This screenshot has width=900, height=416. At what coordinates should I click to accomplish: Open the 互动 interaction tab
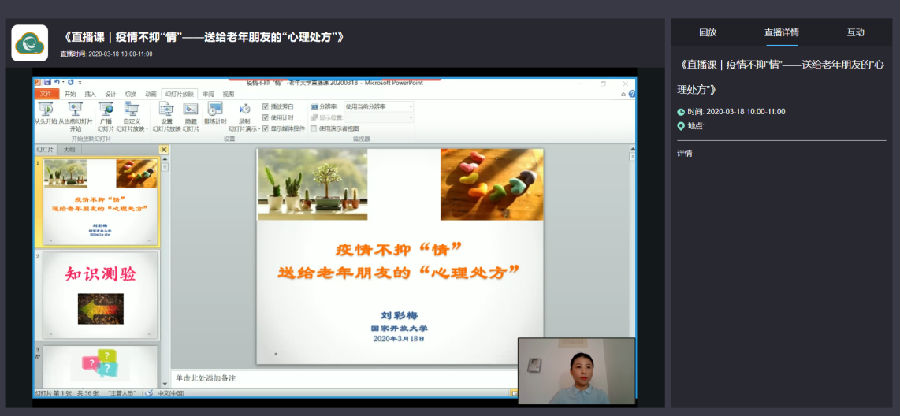pyautogui.click(x=856, y=32)
